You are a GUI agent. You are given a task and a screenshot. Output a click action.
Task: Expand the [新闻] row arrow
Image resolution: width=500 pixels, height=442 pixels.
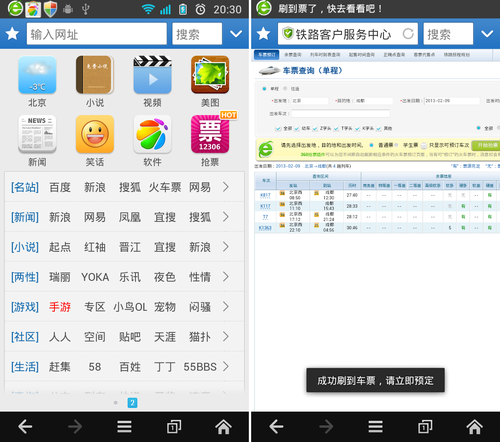tap(226, 217)
